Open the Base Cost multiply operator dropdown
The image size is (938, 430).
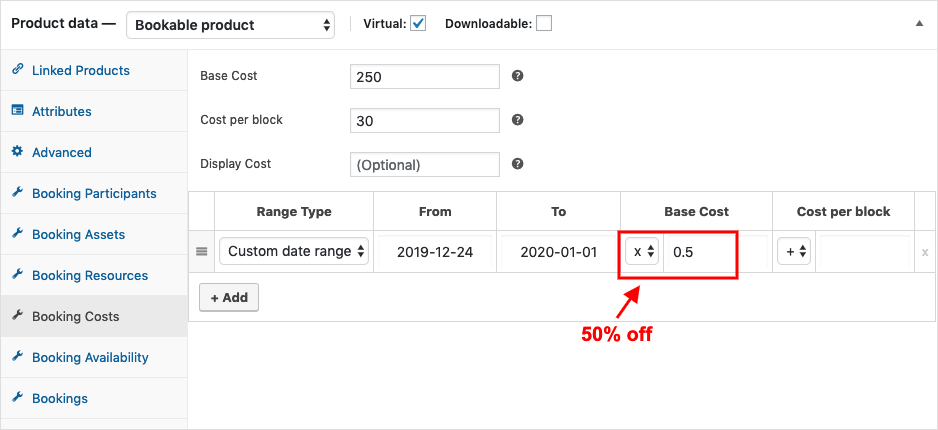coord(643,252)
